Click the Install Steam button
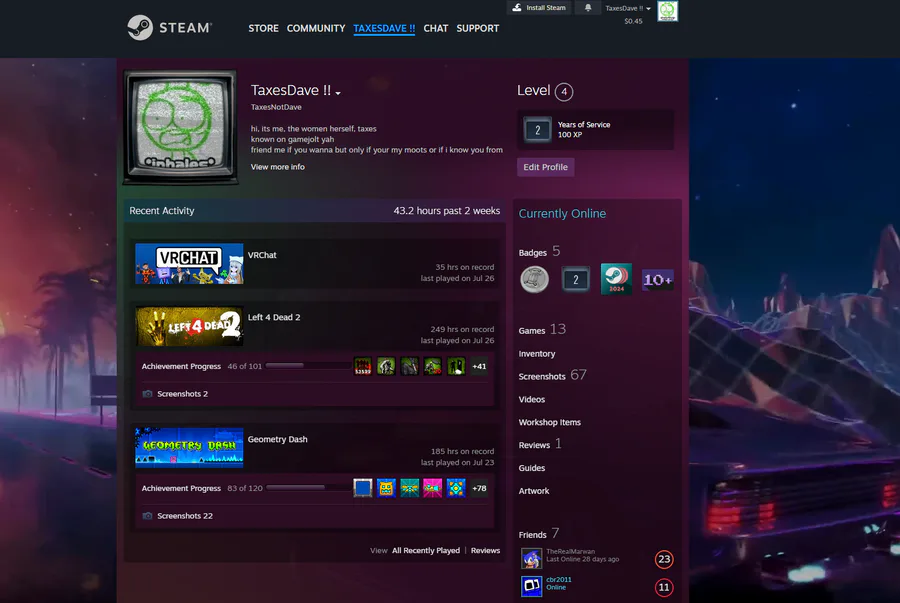900x603 pixels. [x=539, y=8]
